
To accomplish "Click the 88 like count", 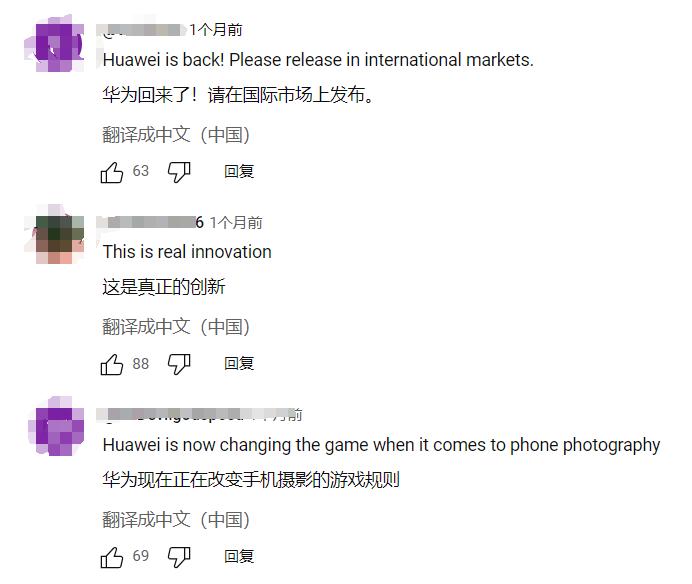I will click(141, 364).
